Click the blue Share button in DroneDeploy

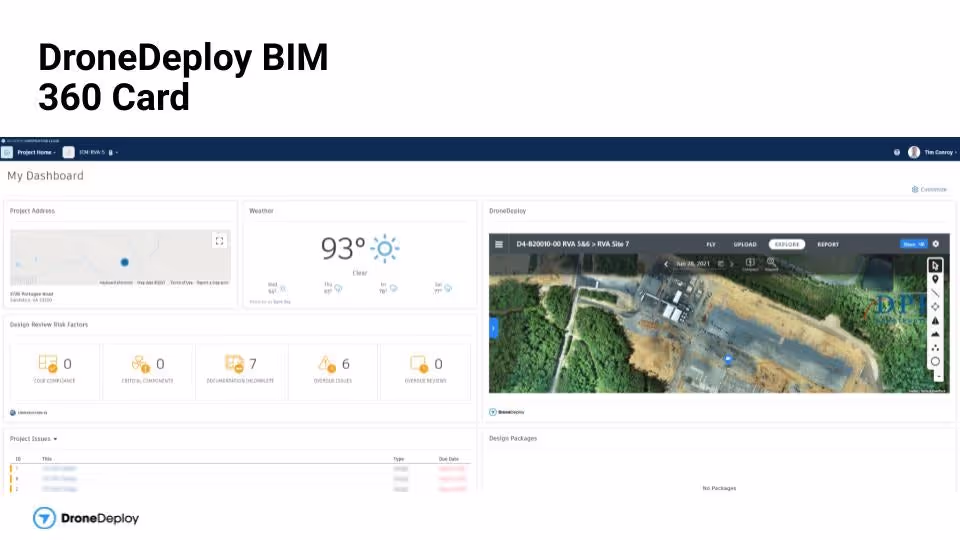913,244
